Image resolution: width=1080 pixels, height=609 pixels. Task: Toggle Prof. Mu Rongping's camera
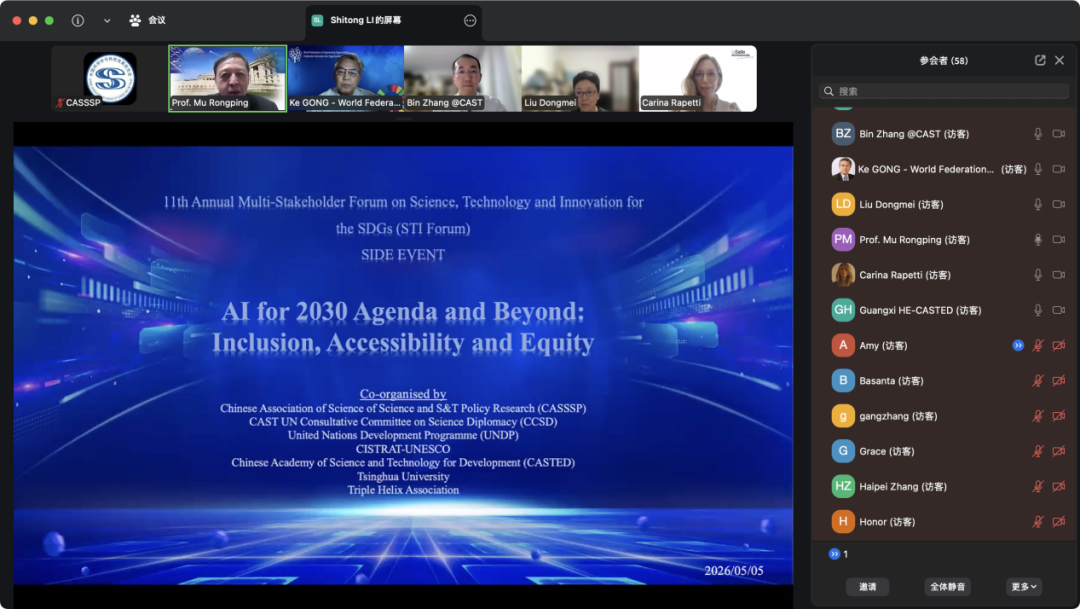coord(1059,239)
